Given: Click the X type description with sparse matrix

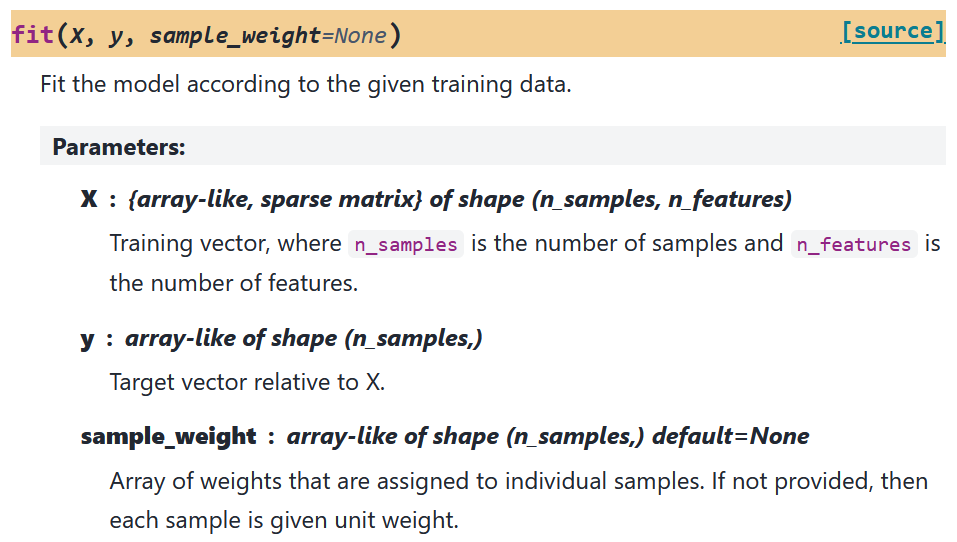Looking at the screenshot, I should [x=460, y=200].
